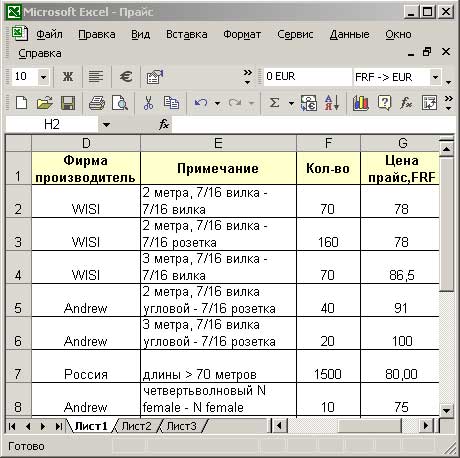
Task: Print the sheet with printer icon
Action: point(97,103)
